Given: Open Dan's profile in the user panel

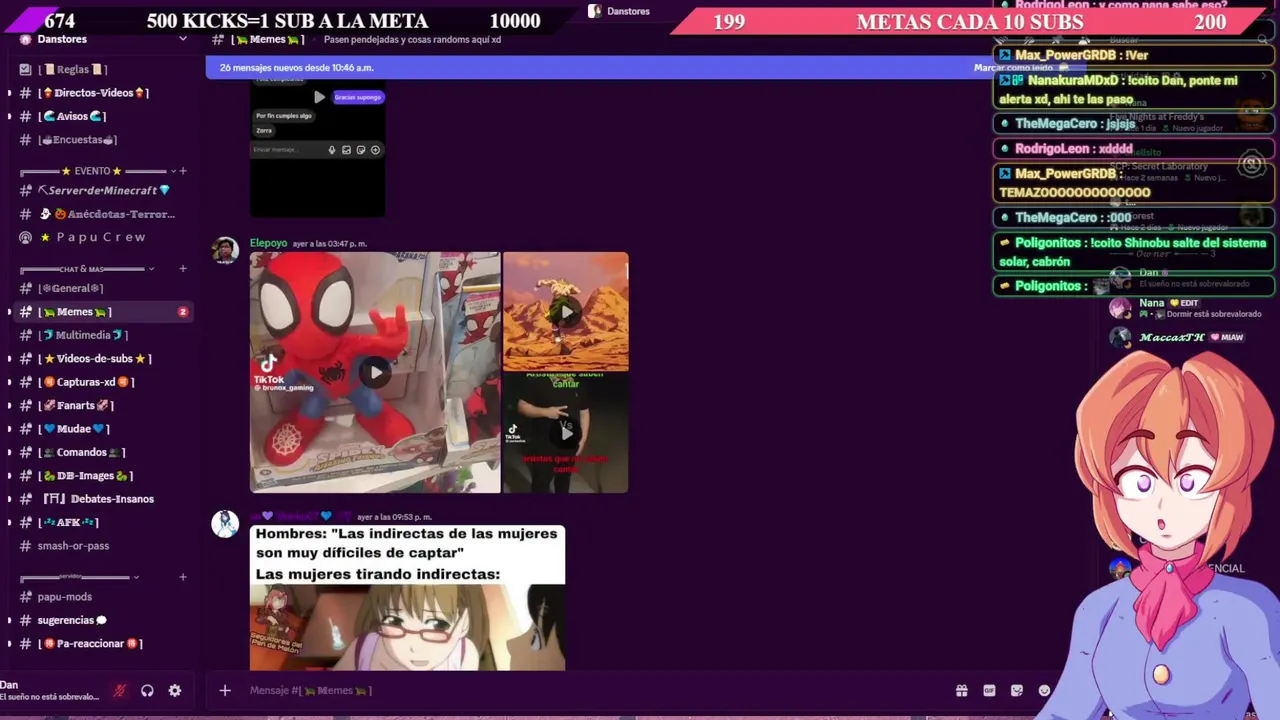Looking at the screenshot, I should point(50,690).
